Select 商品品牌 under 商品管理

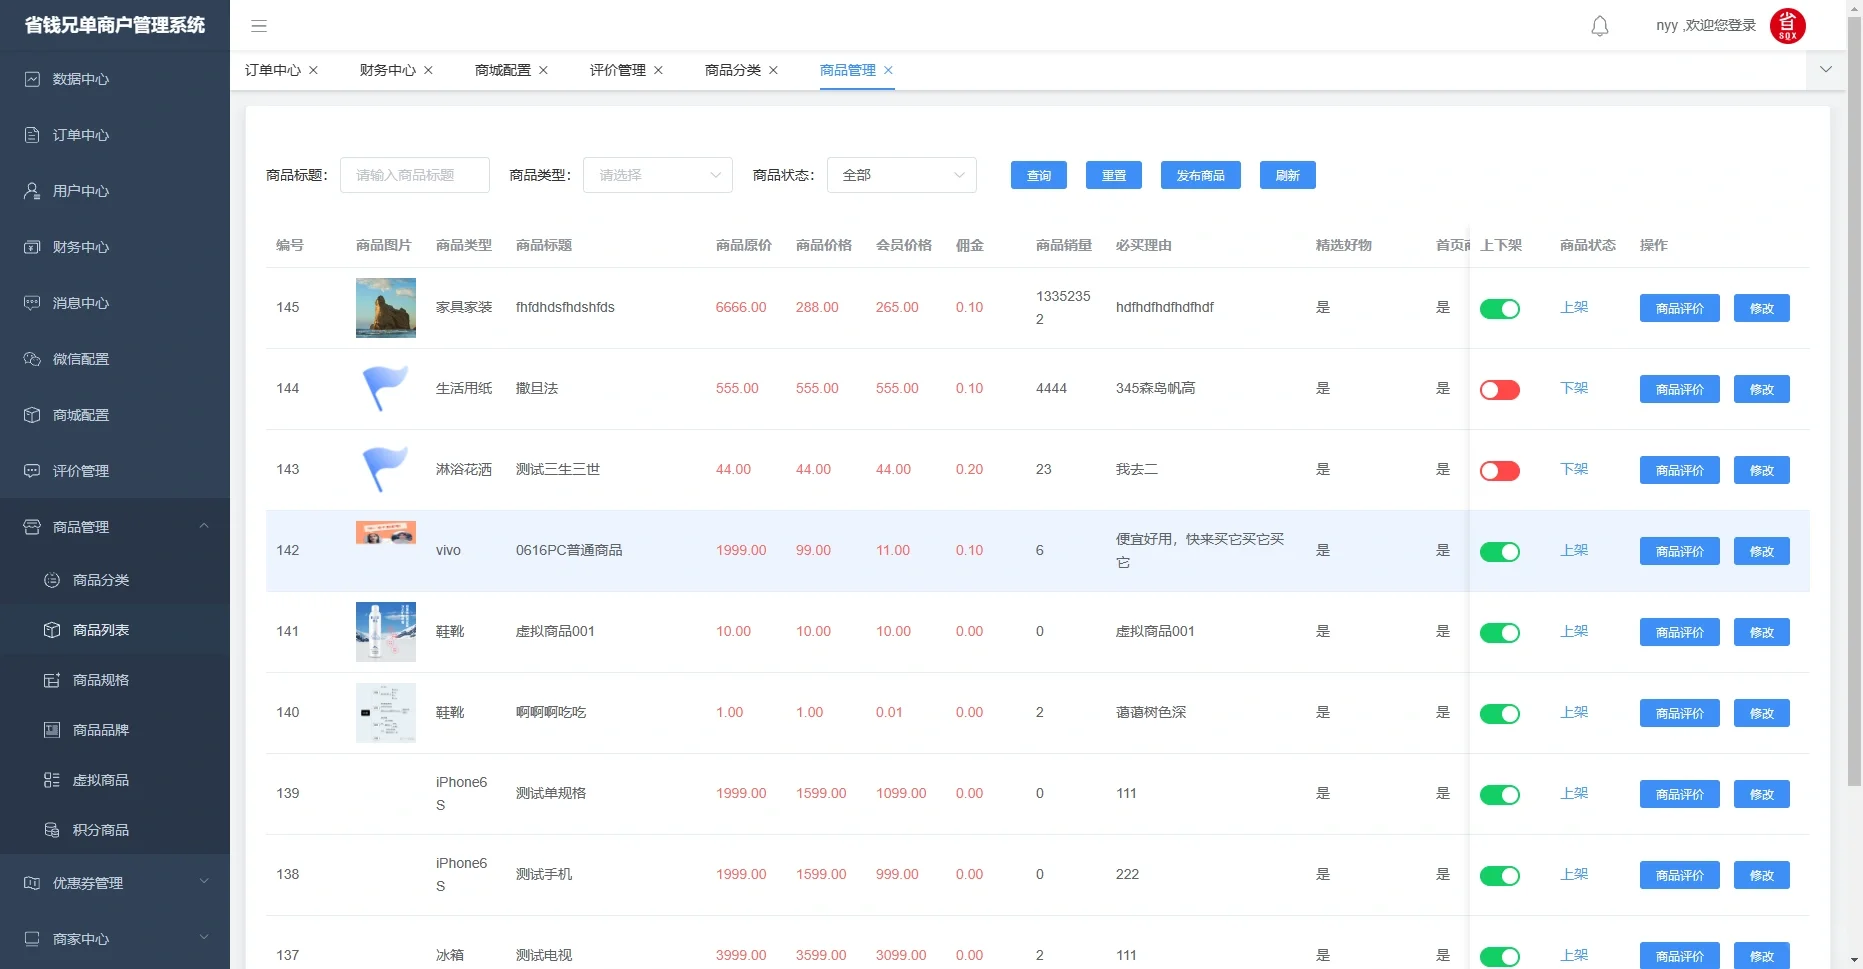(x=100, y=729)
